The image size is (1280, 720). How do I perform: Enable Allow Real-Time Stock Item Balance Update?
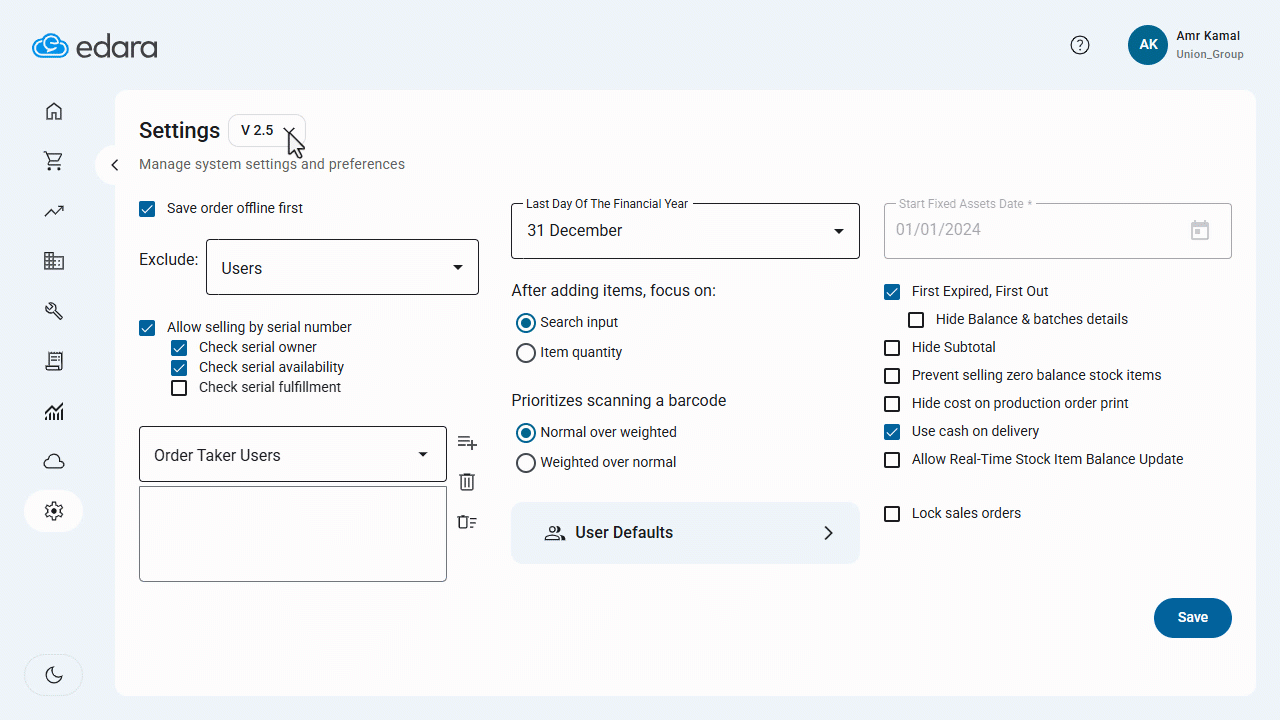click(x=892, y=459)
